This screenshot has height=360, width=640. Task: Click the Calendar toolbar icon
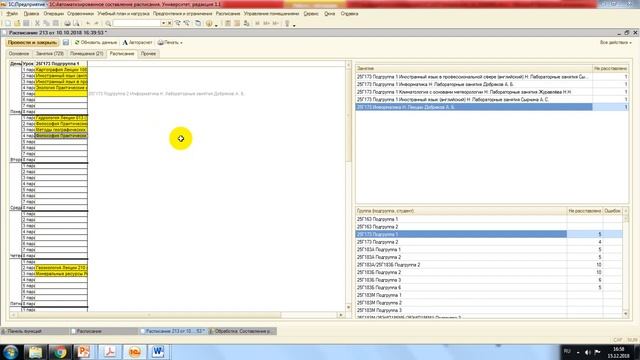tap(237, 23)
